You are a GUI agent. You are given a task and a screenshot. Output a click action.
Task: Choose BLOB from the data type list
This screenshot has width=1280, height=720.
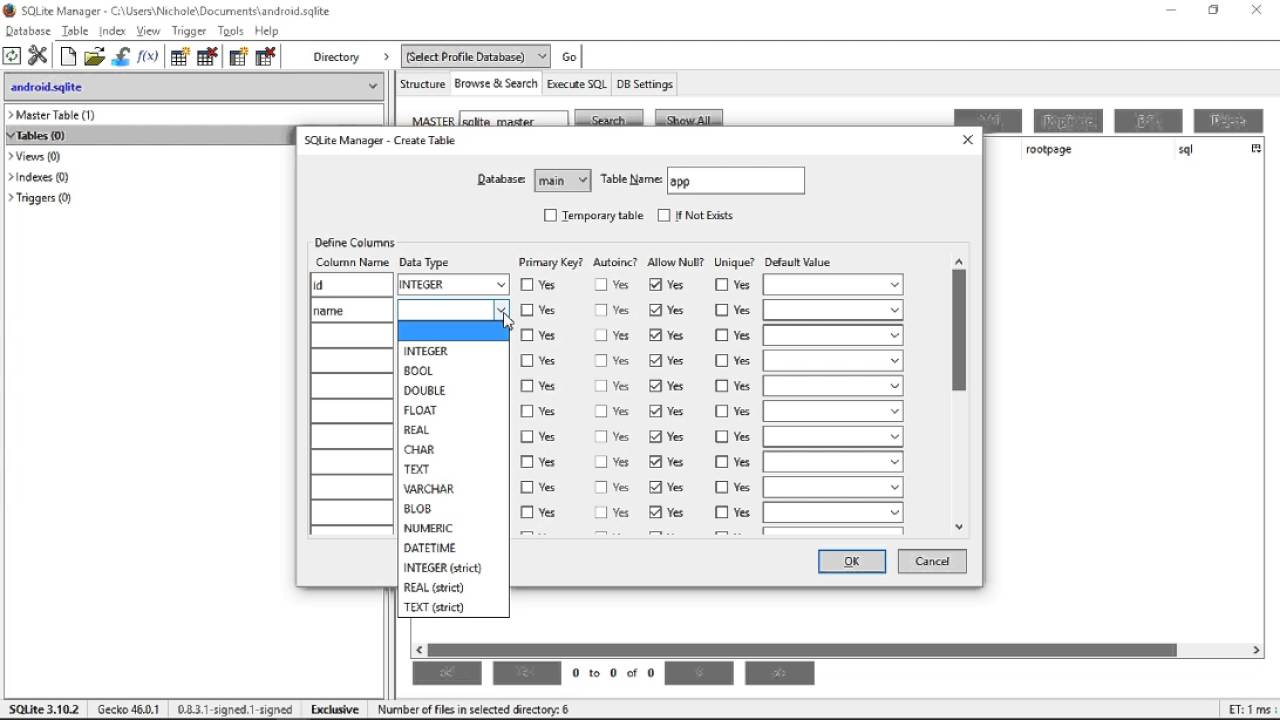pos(453,509)
